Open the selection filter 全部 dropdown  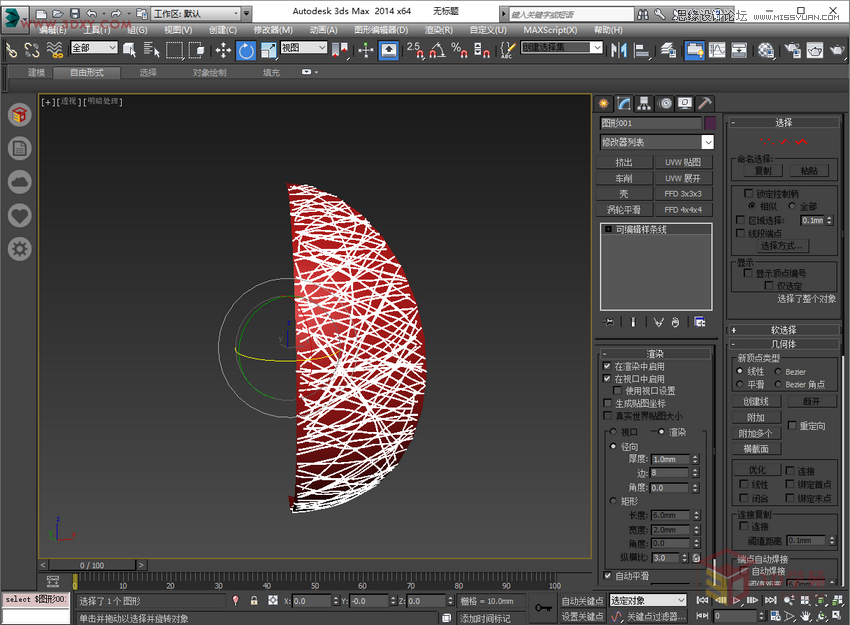pyautogui.click(x=95, y=47)
